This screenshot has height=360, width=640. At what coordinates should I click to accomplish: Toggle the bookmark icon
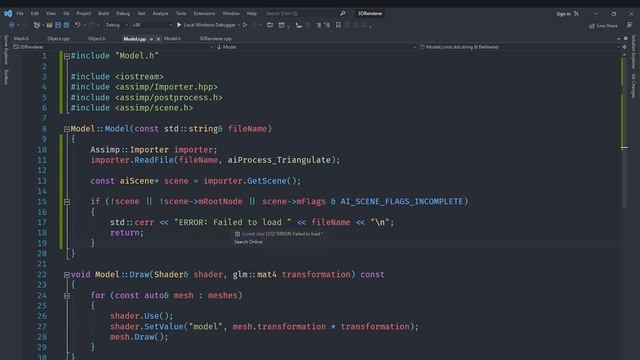click(x=338, y=25)
